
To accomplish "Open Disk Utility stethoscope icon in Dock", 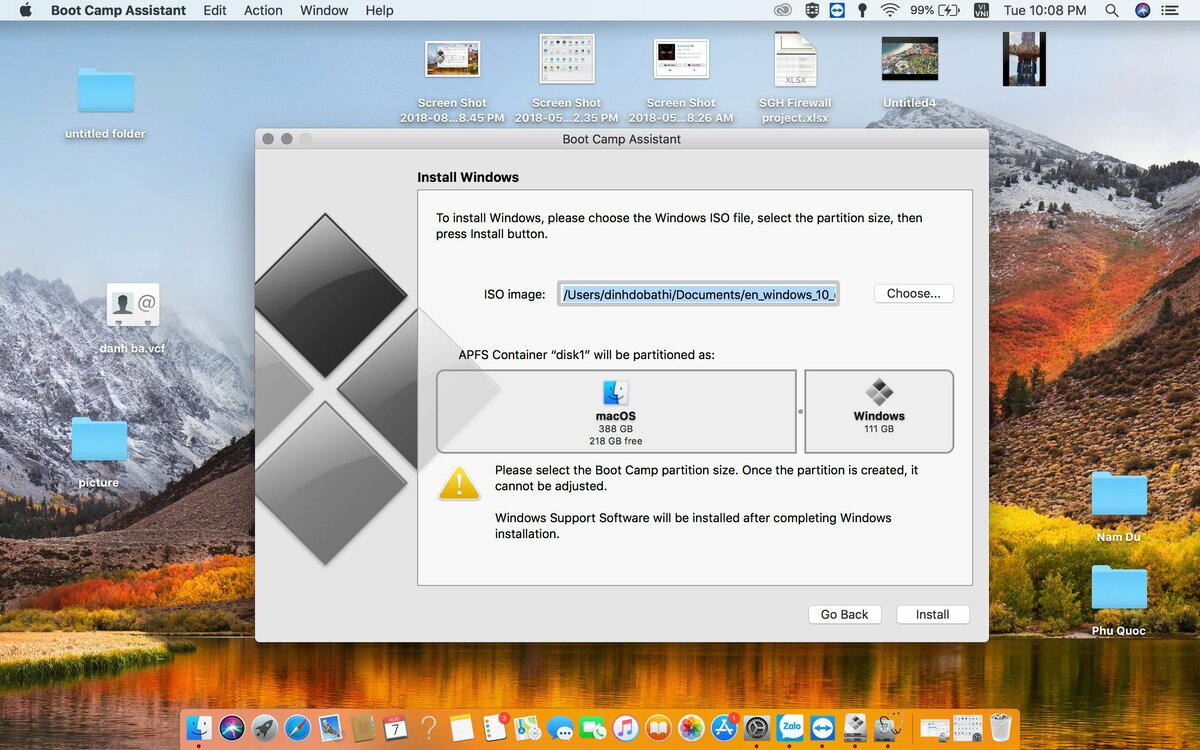I will (888, 727).
